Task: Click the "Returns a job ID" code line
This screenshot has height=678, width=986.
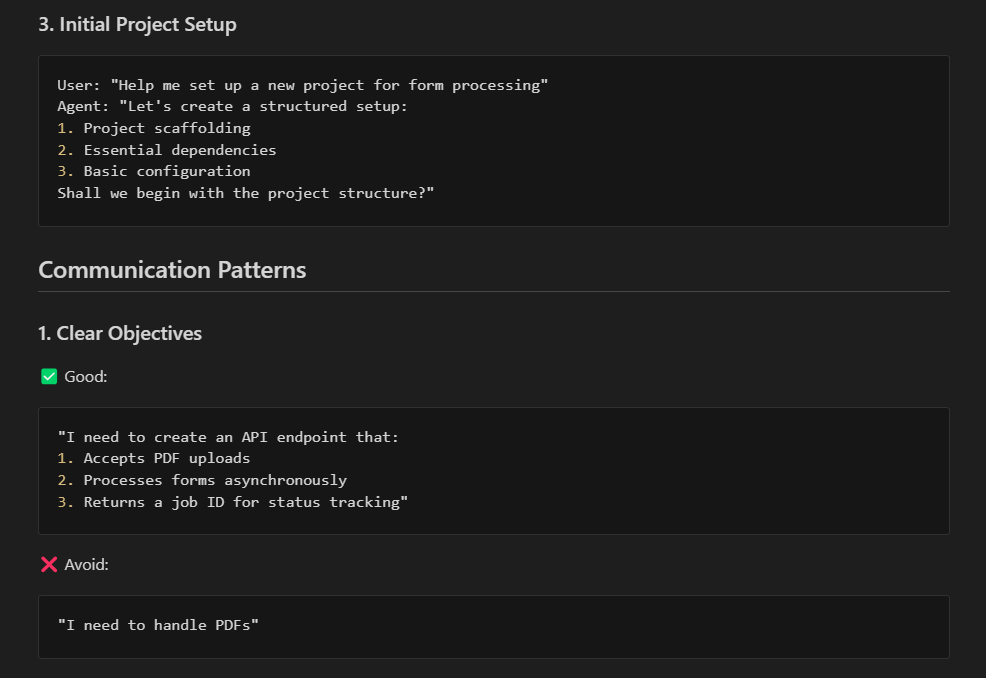Action: tap(246, 502)
